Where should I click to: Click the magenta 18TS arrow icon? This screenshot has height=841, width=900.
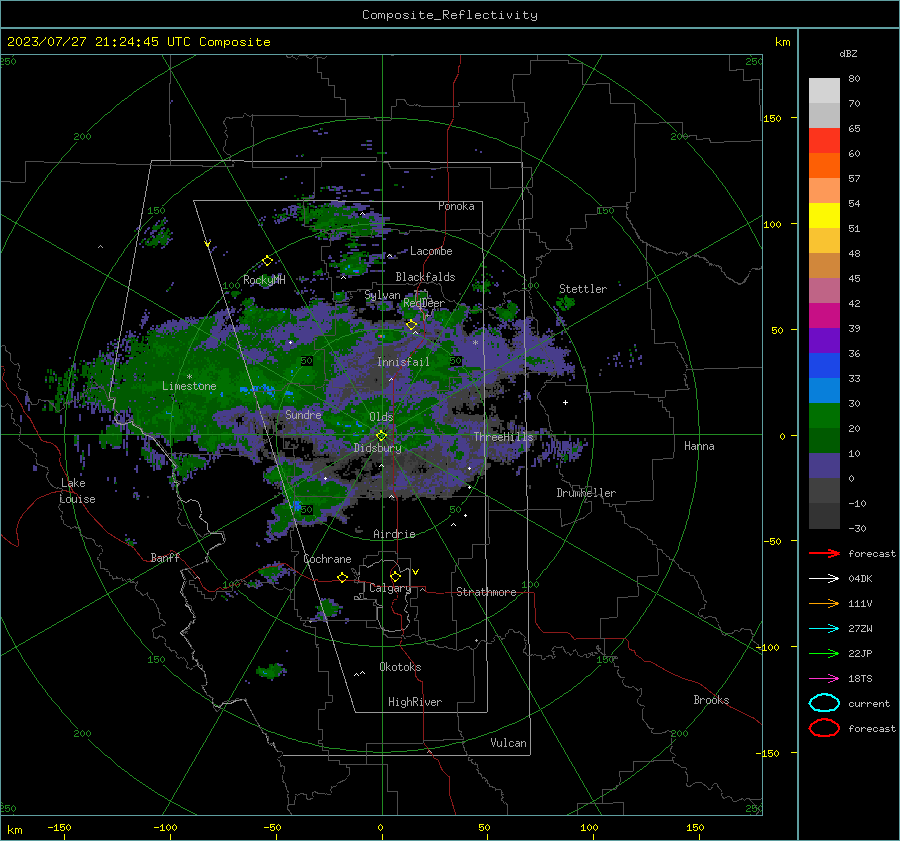tap(824, 679)
